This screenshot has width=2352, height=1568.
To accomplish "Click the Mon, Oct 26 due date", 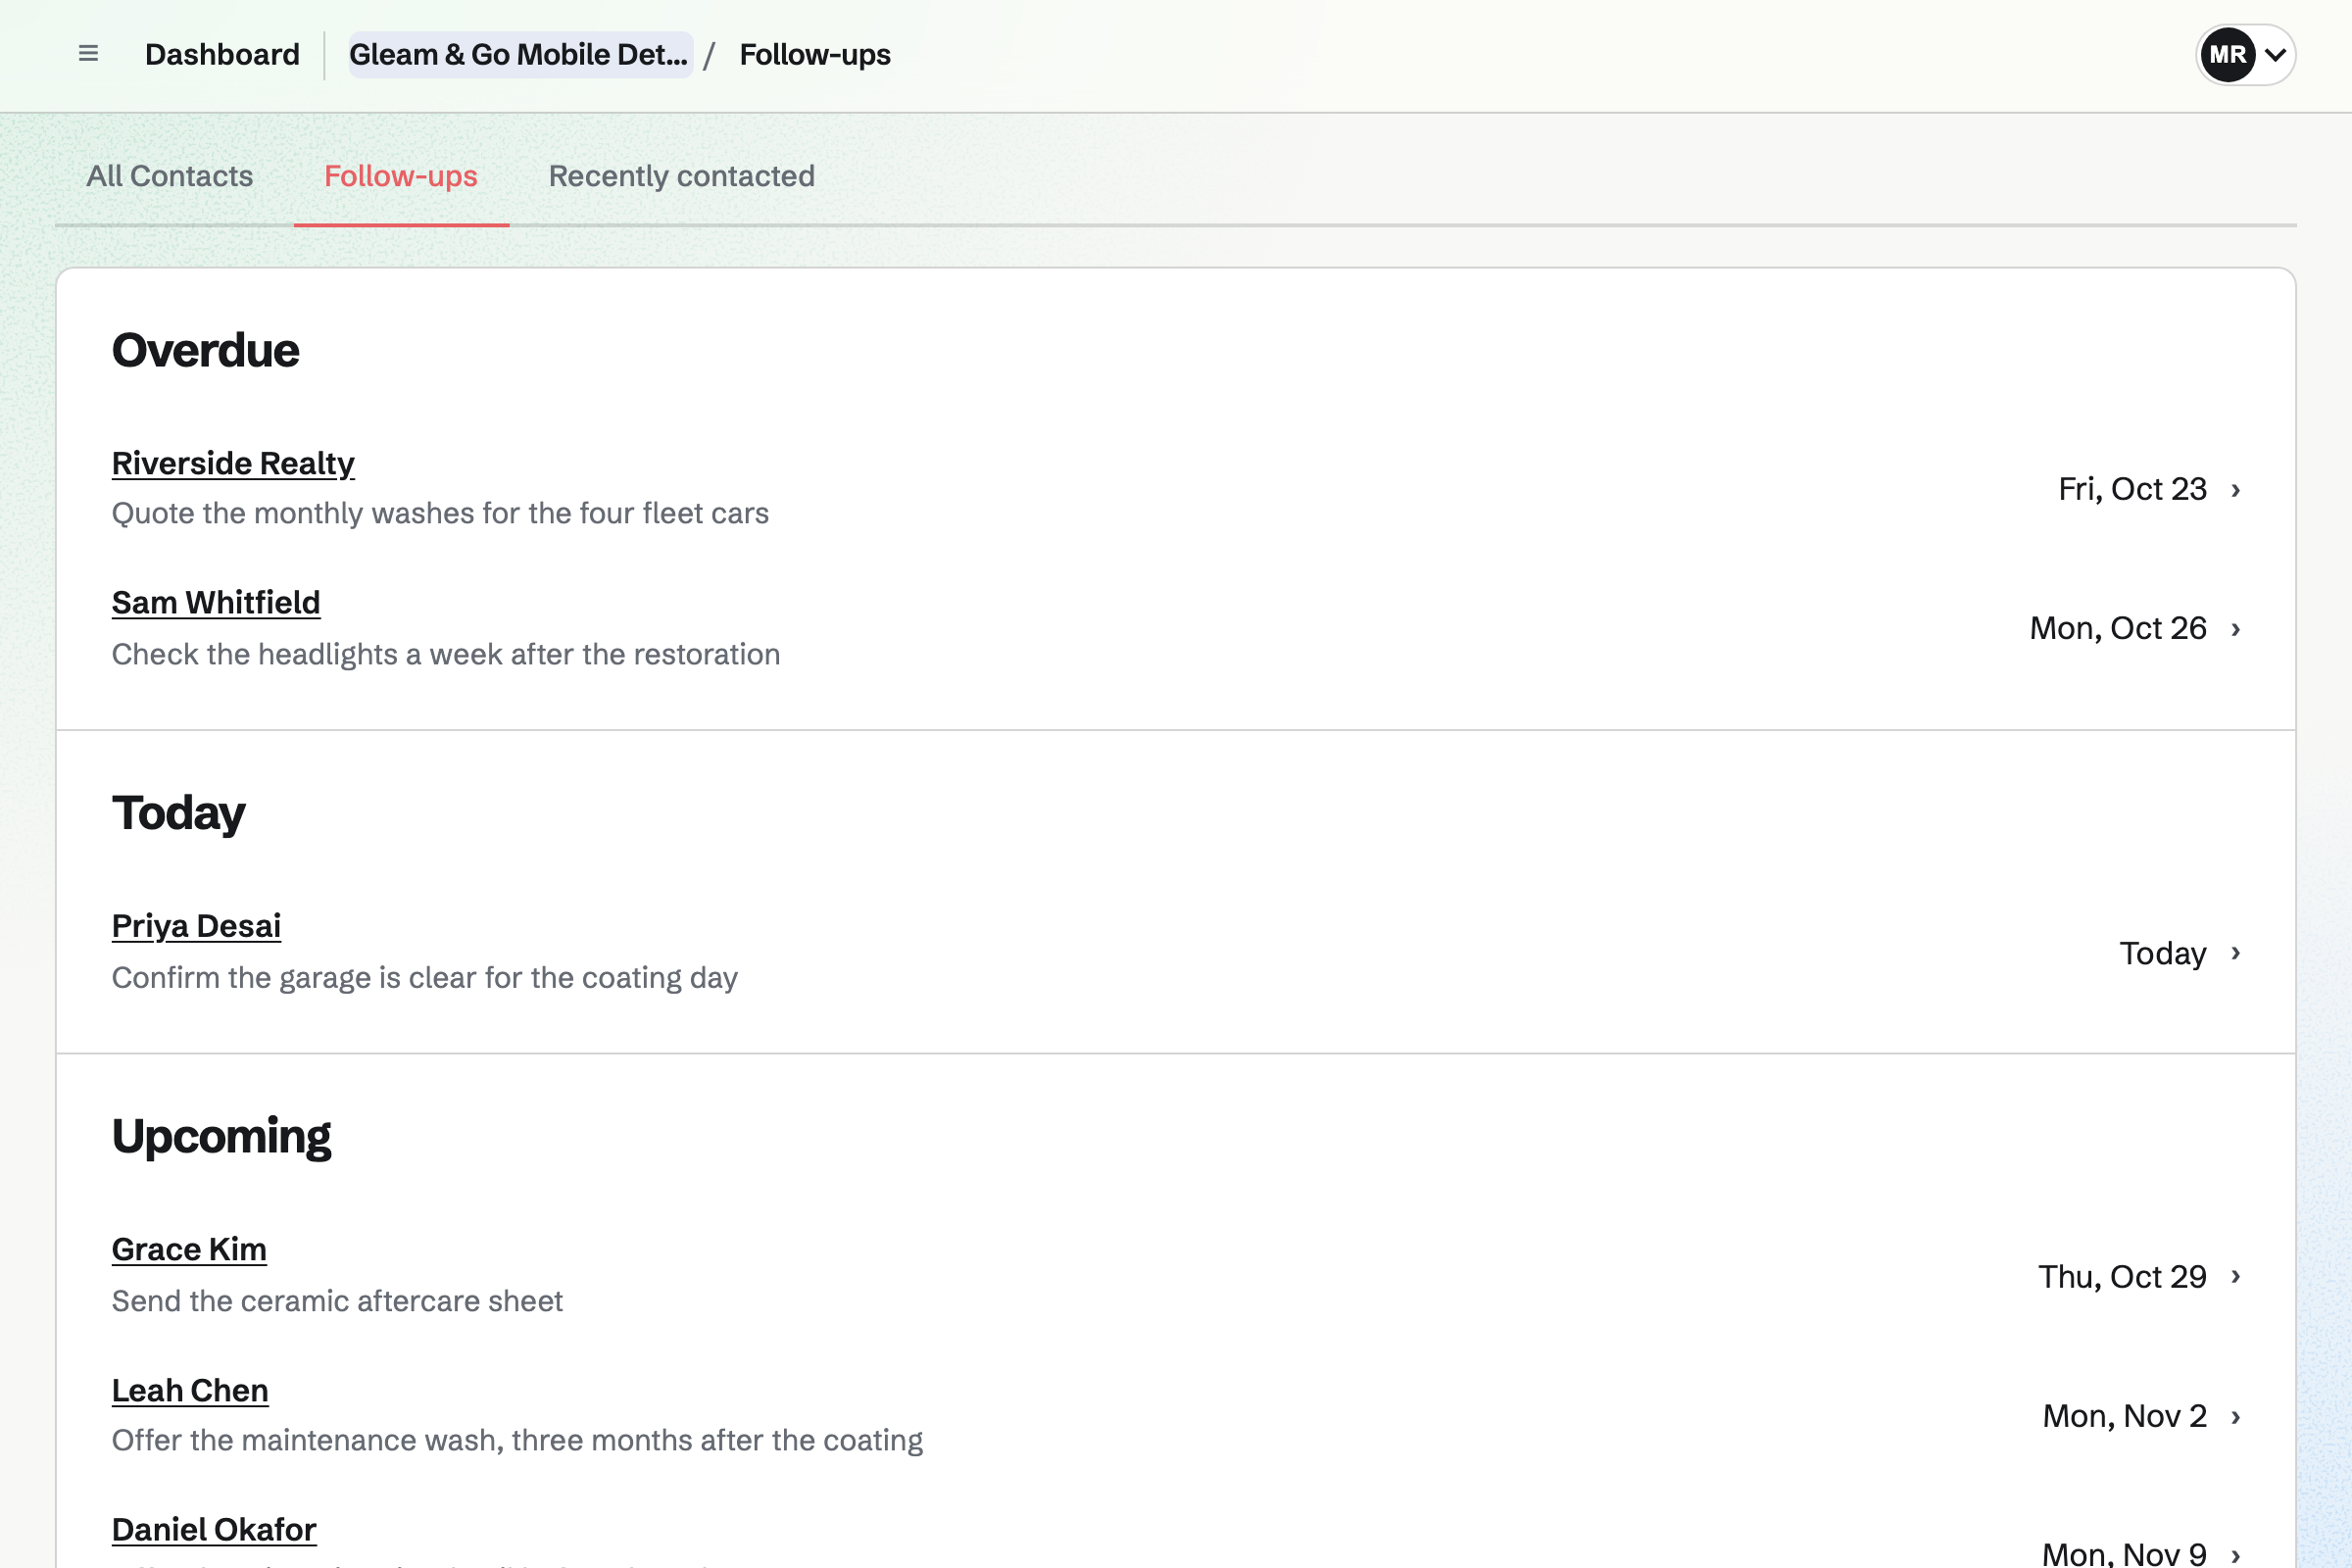I will (x=2118, y=628).
